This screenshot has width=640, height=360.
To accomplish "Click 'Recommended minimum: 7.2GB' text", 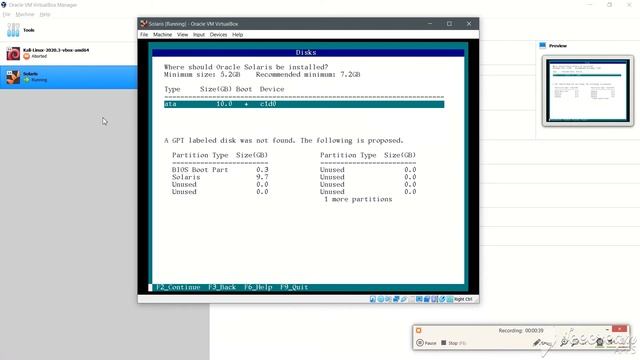I will click(x=308, y=75).
